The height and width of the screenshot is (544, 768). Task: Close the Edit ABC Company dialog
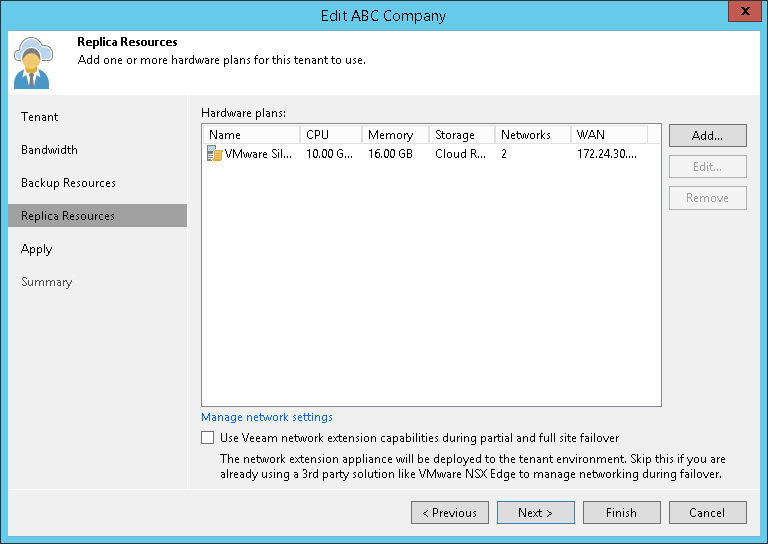pyautogui.click(x=745, y=11)
